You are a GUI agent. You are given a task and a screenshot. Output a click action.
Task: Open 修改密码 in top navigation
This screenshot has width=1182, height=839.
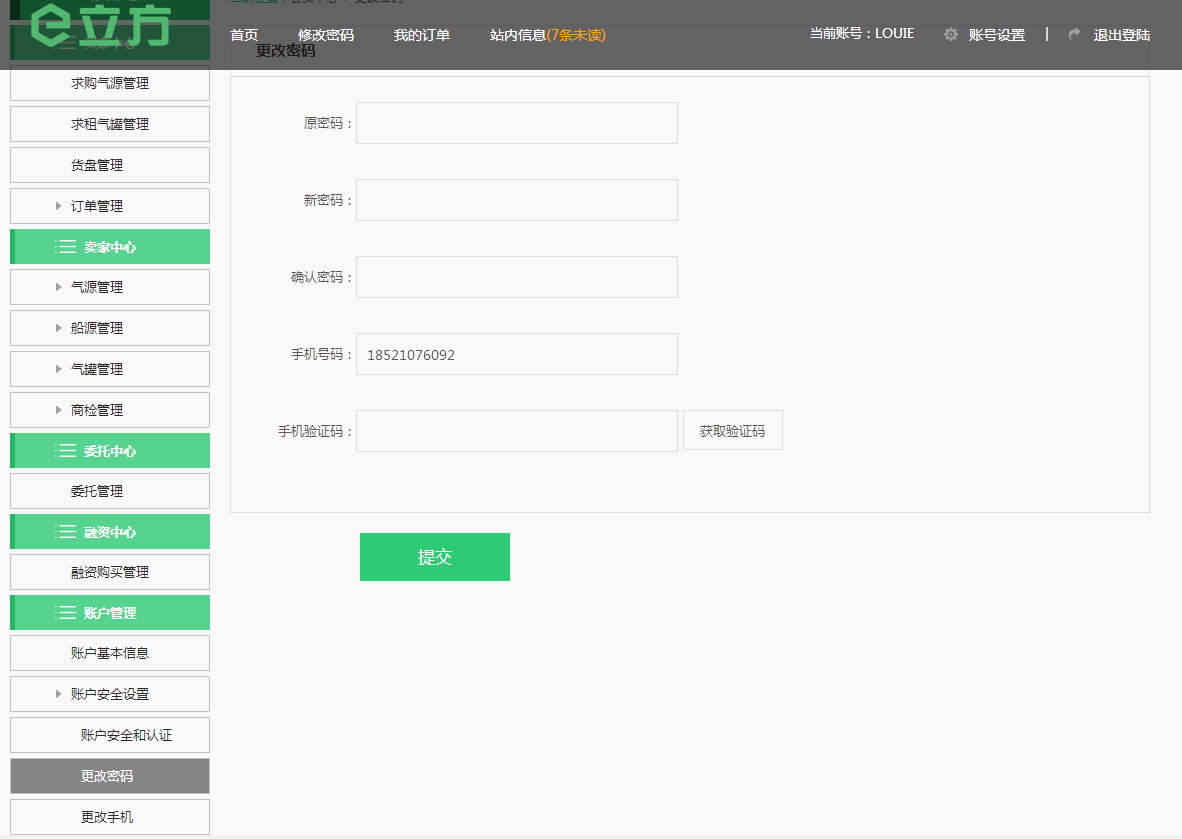[x=326, y=35]
